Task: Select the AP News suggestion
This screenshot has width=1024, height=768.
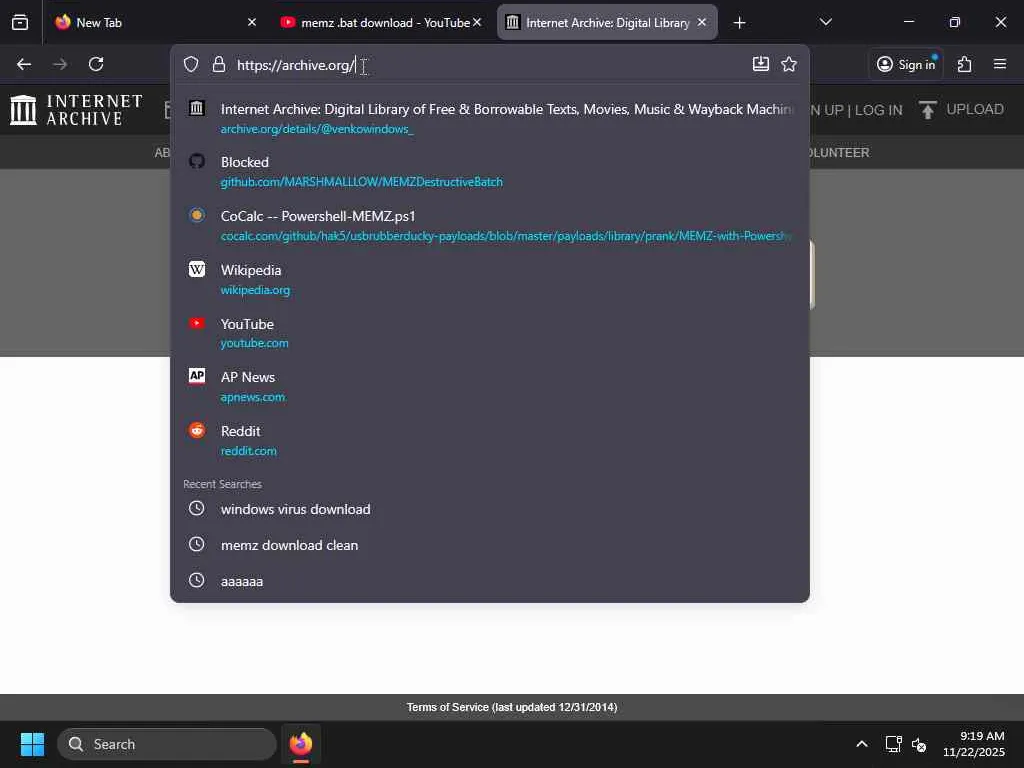Action: [x=490, y=387]
